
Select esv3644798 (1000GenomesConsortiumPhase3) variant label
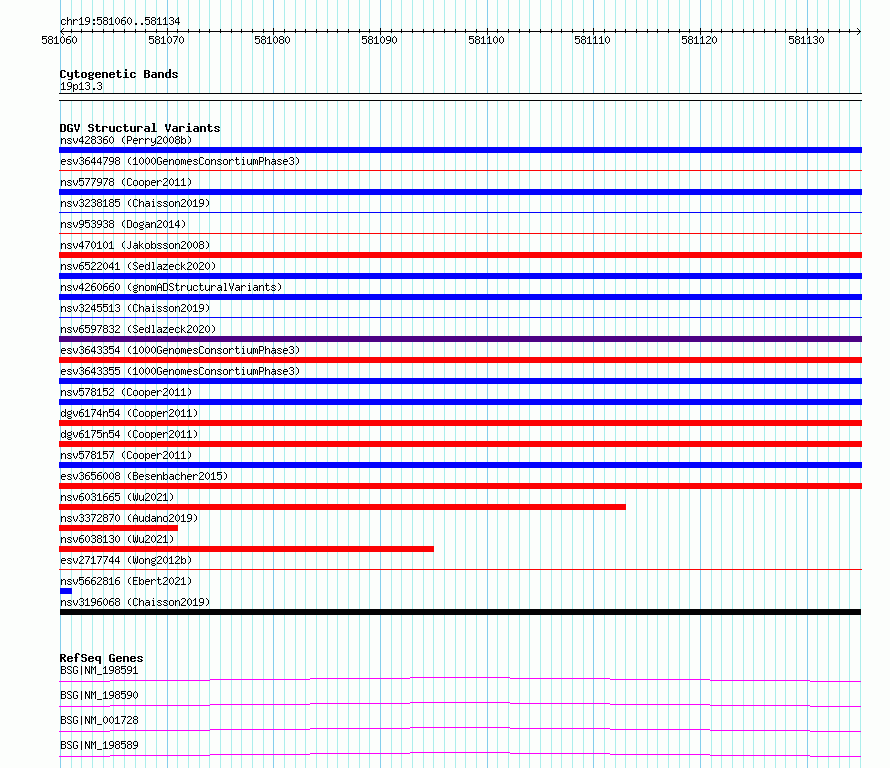[x=180, y=161]
